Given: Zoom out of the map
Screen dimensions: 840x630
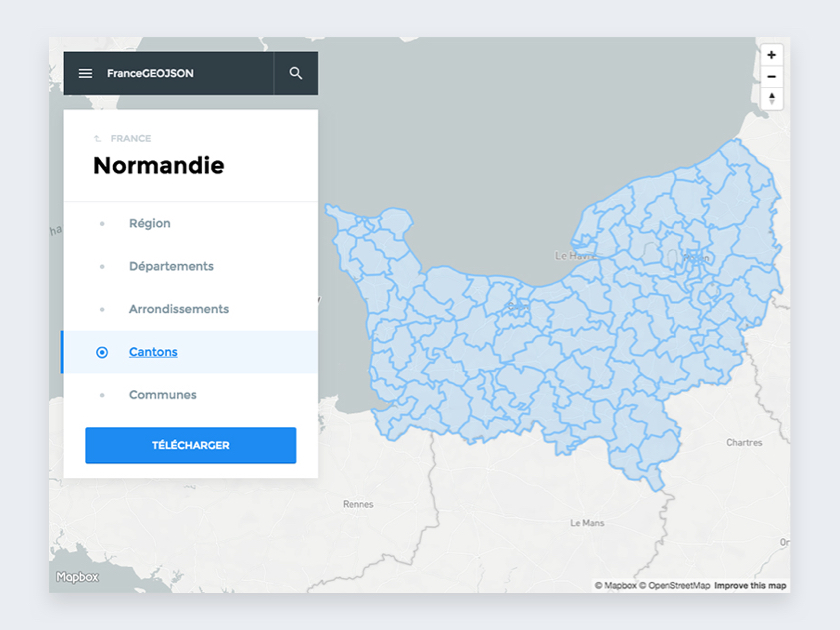Looking at the screenshot, I should tap(771, 77).
